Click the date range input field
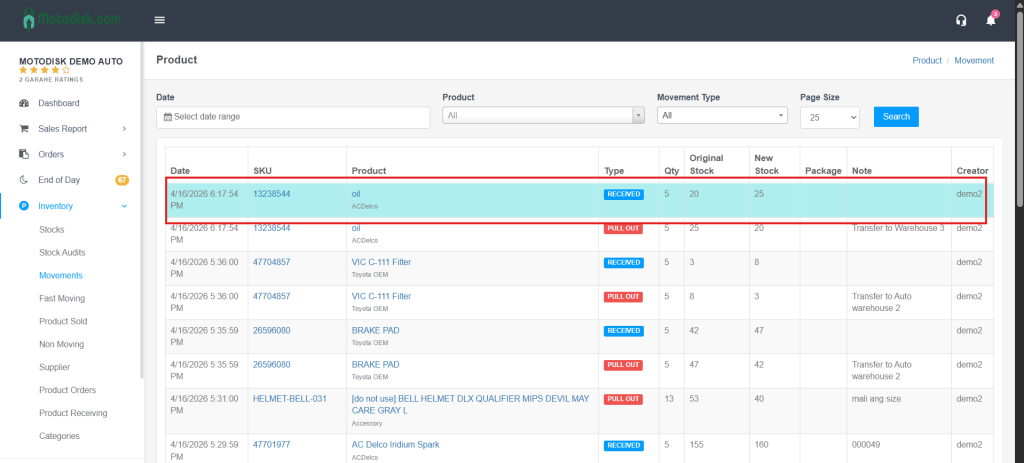 [x=293, y=117]
